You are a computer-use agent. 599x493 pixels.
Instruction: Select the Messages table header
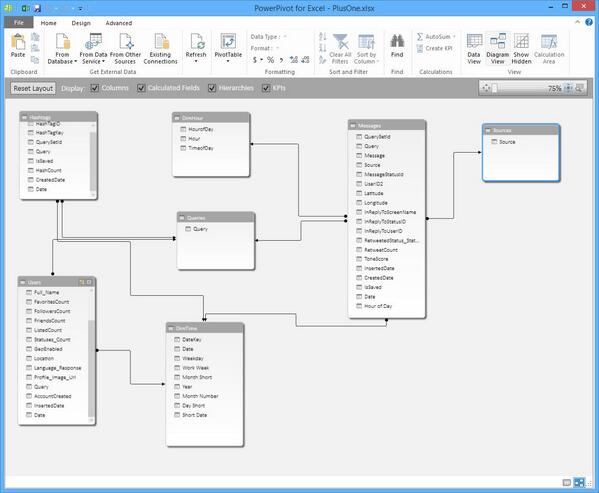pos(387,125)
